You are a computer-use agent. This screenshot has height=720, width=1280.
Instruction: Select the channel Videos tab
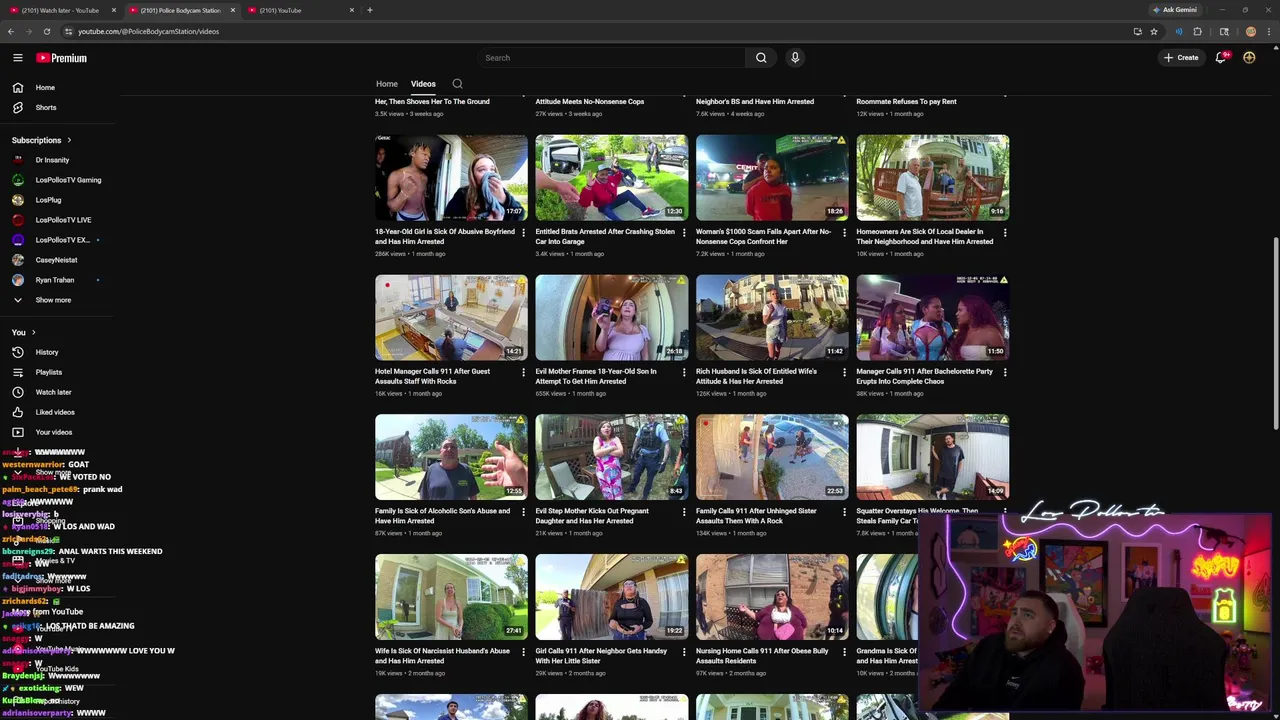click(x=423, y=84)
